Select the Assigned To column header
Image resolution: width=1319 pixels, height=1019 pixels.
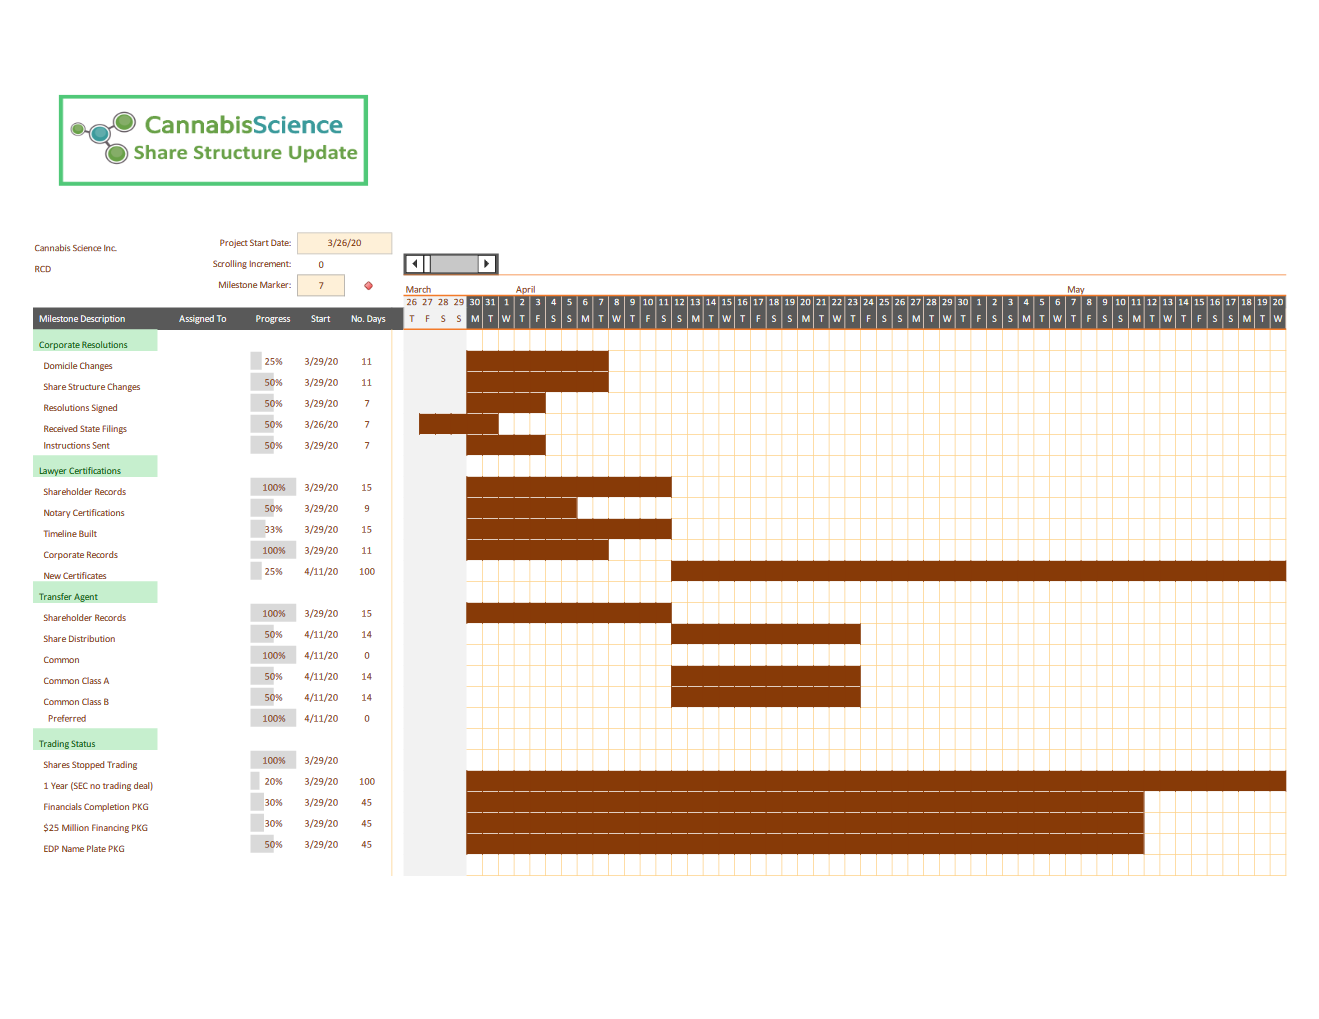(x=202, y=318)
